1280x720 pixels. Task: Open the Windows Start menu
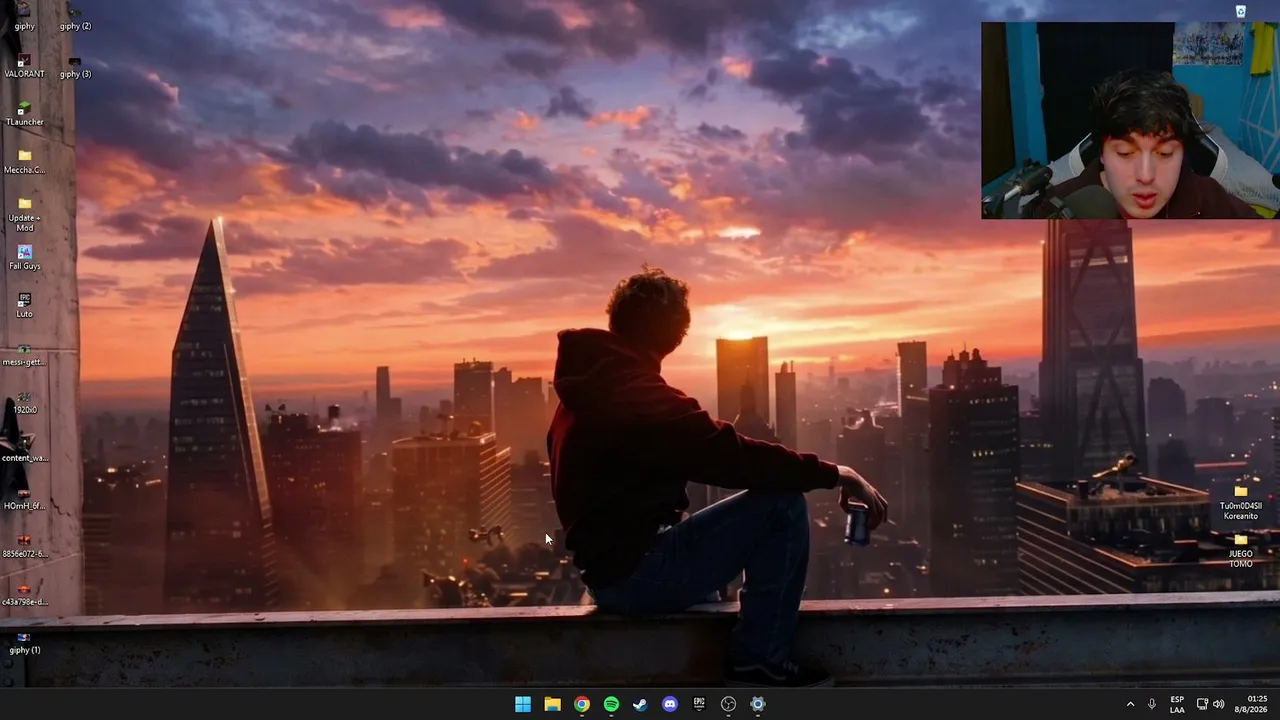point(523,704)
